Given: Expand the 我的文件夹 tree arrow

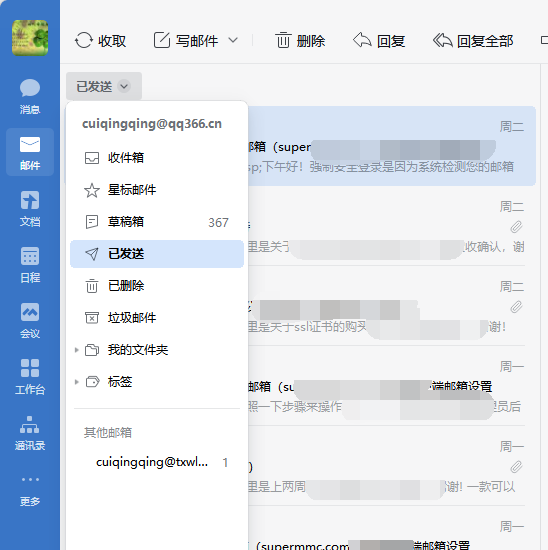Looking at the screenshot, I should 76,350.
